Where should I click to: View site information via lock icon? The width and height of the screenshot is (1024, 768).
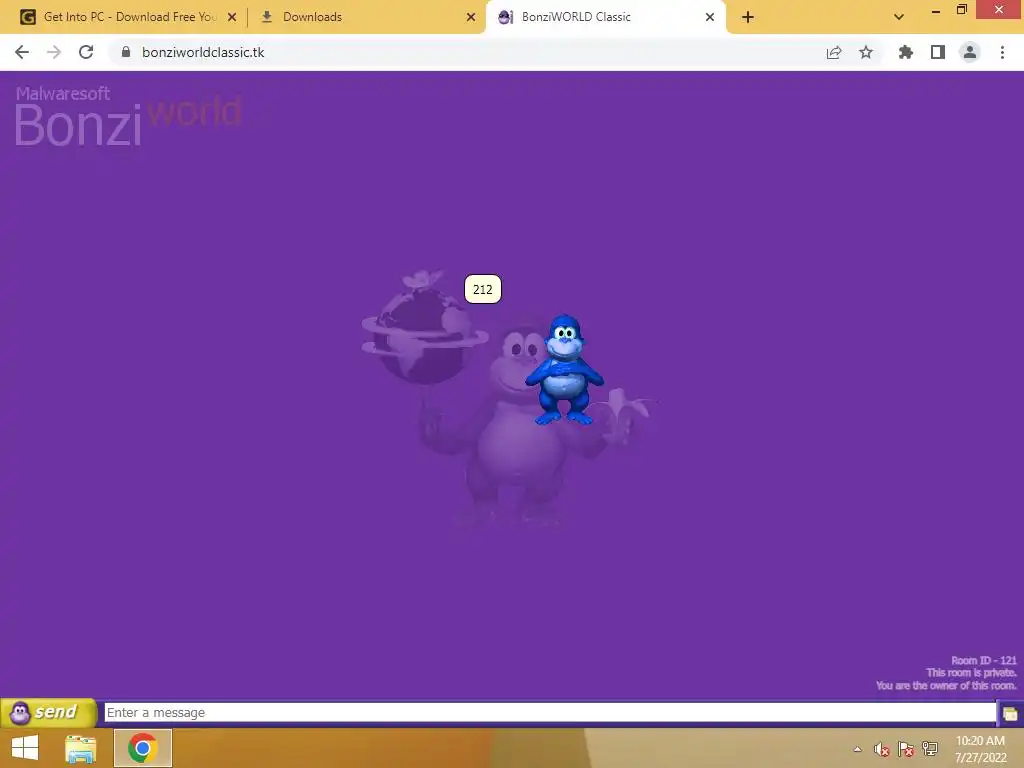pos(126,52)
